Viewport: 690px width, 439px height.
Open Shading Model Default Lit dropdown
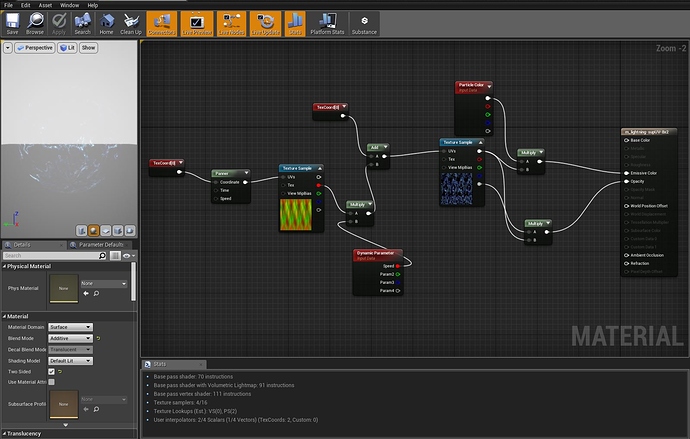coord(70,361)
